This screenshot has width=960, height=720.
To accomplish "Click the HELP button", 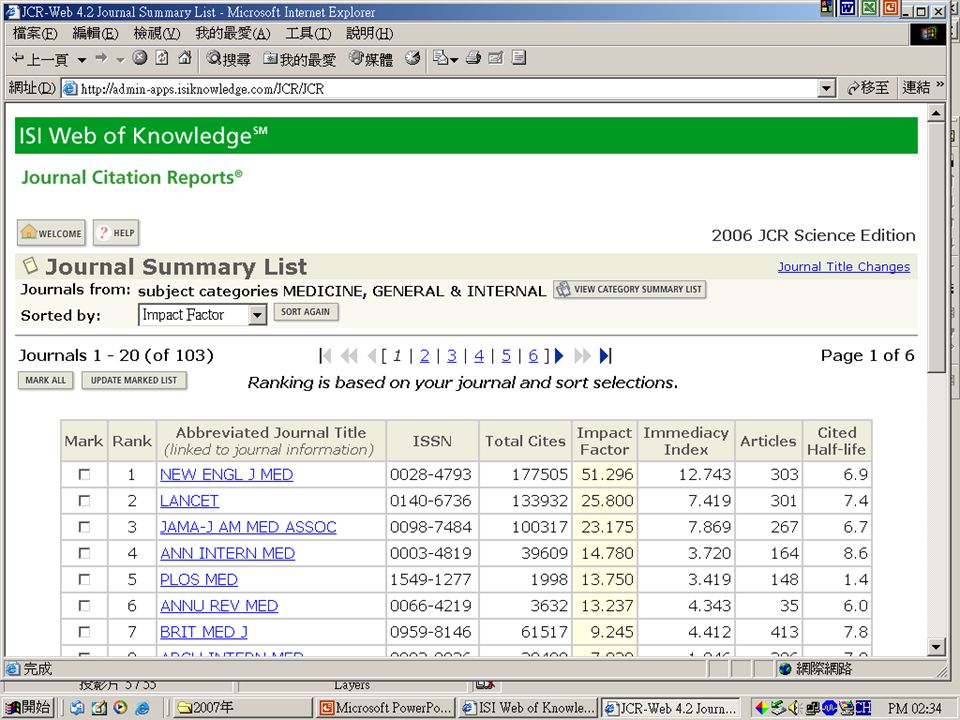I will click(x=116, y=233).
